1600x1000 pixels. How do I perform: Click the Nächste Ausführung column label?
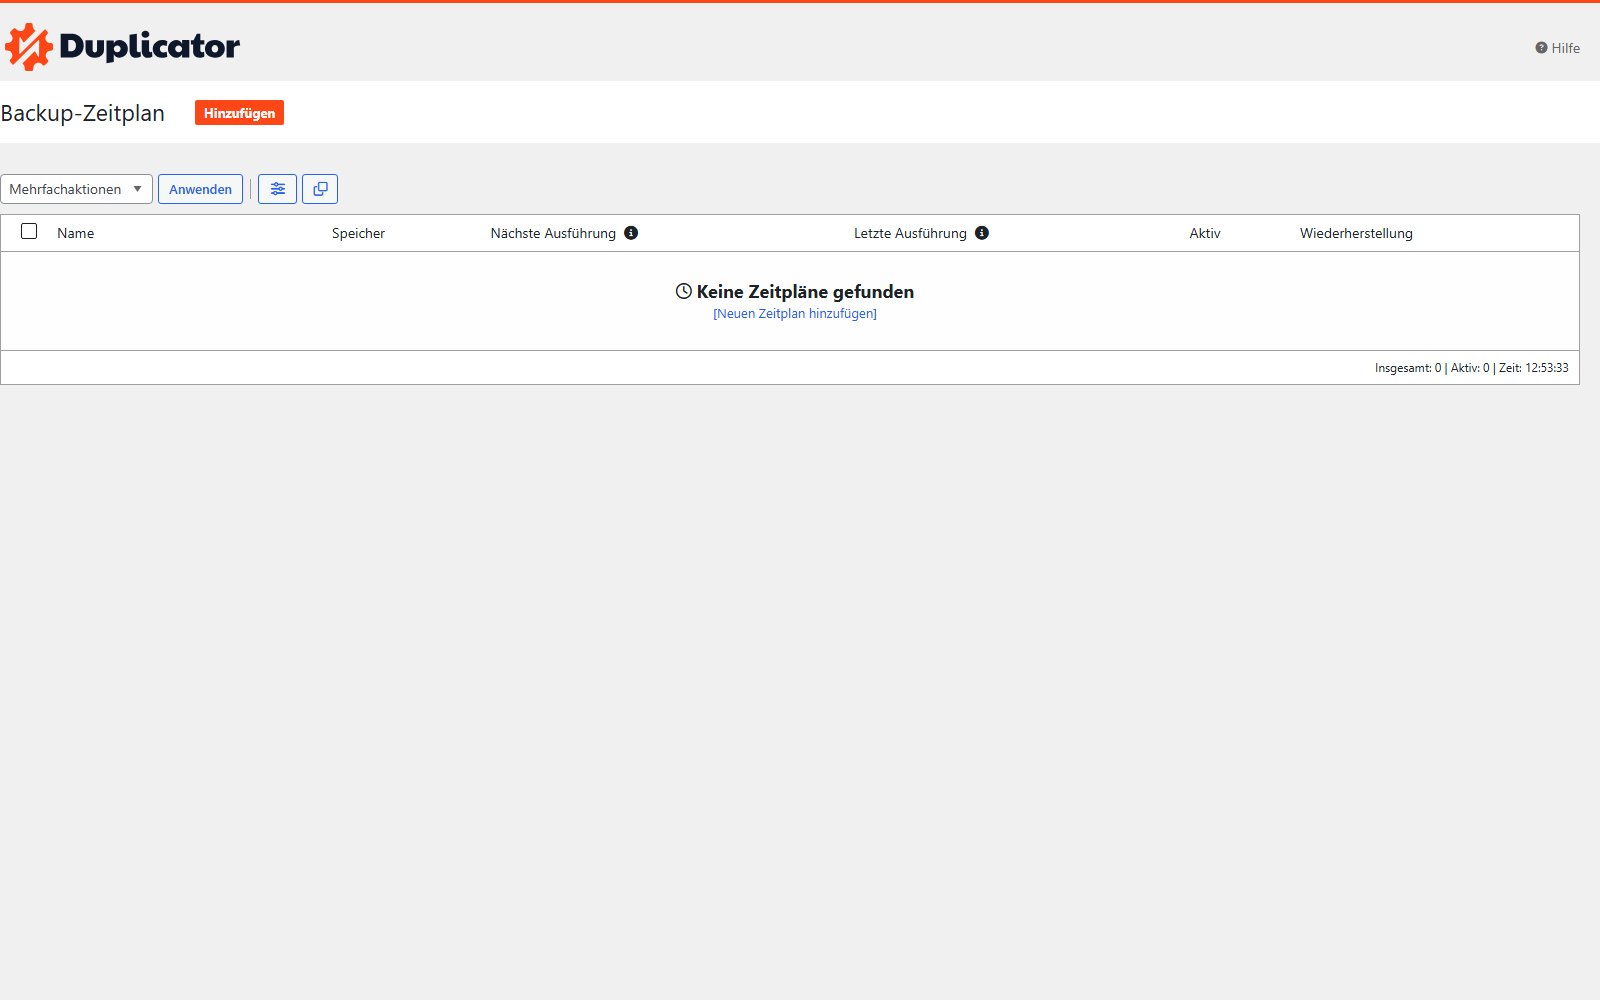click(553, 233)
